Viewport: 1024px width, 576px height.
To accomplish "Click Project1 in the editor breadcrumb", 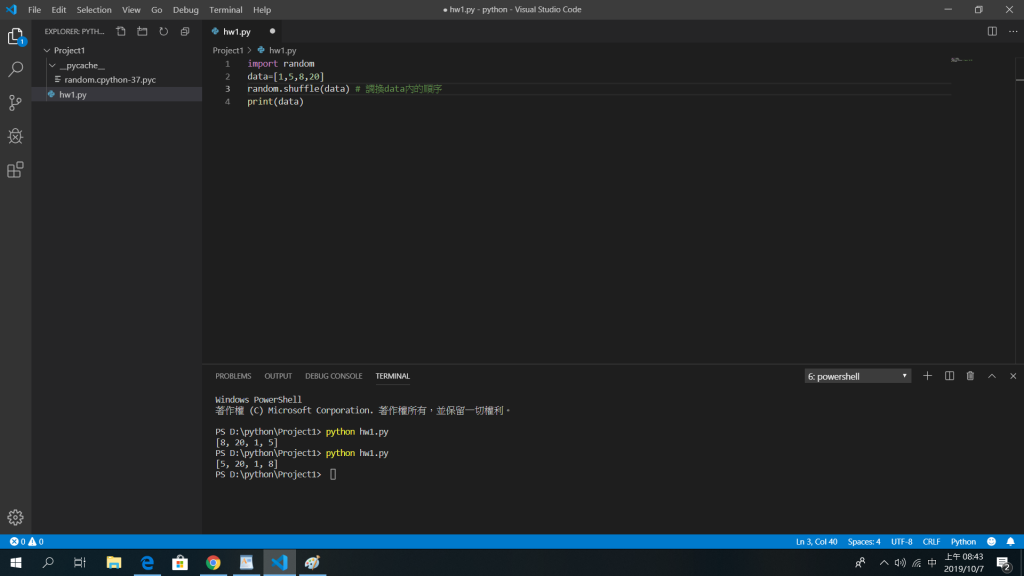I will (228, 50).
